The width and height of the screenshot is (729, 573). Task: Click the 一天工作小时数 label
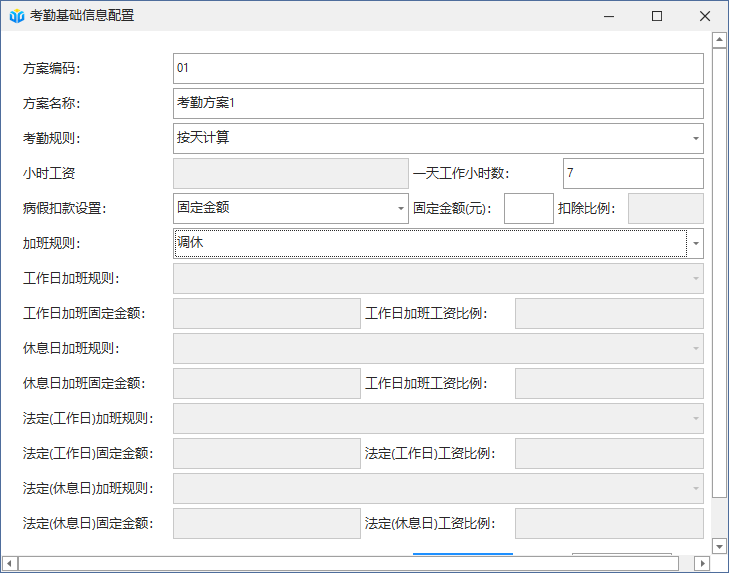(x=461, y=173)
